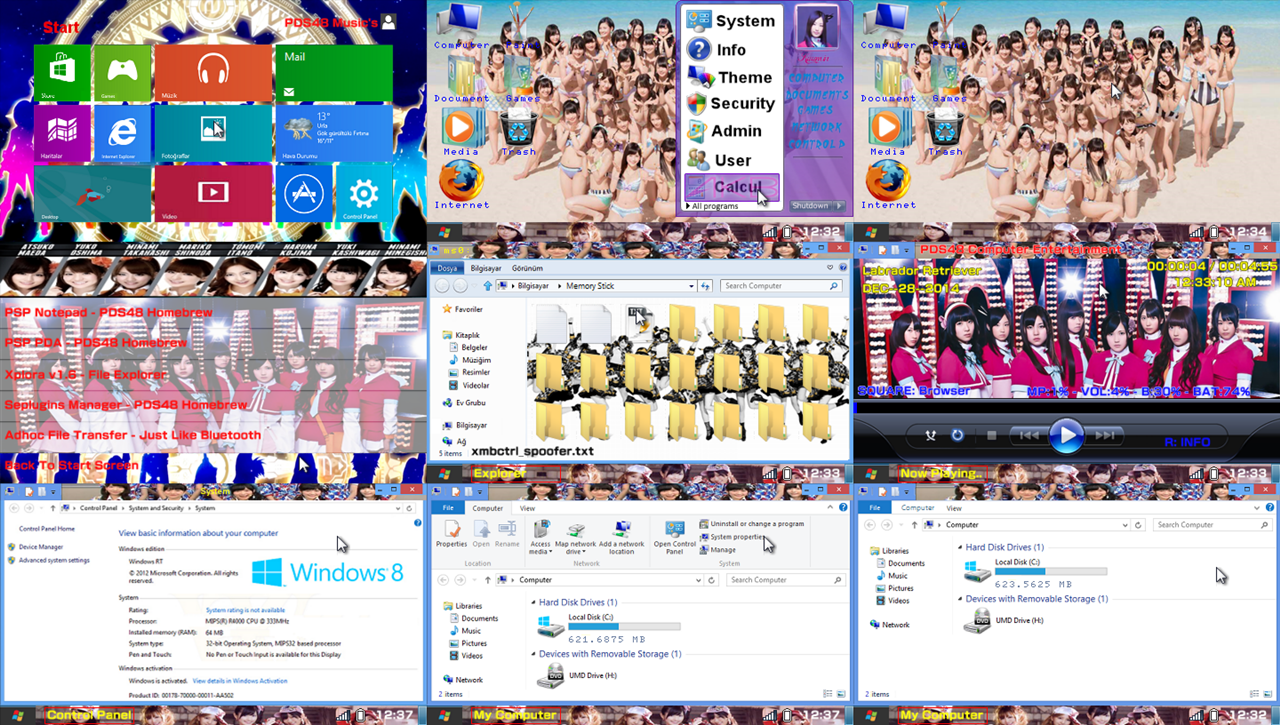Click Back To Start Screen
This screenshot has height=725, width=1280.
point(71,465)
